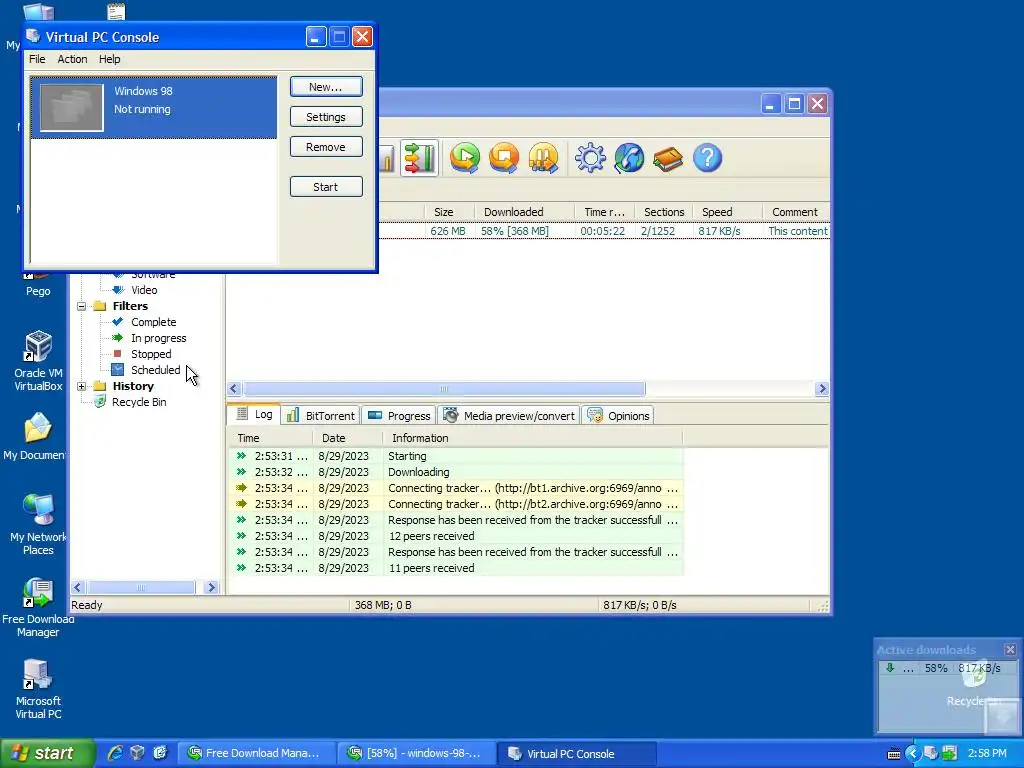This screenshot has height=768, width=1024.
Task: Click the VirtualBox cube quick launch icon
Action: [x=137, y=753]
